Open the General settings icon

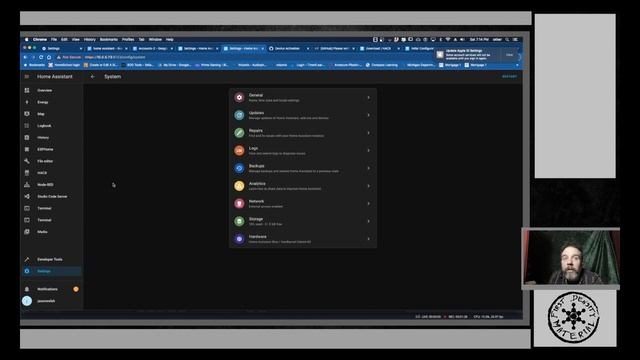coord(240,97)
